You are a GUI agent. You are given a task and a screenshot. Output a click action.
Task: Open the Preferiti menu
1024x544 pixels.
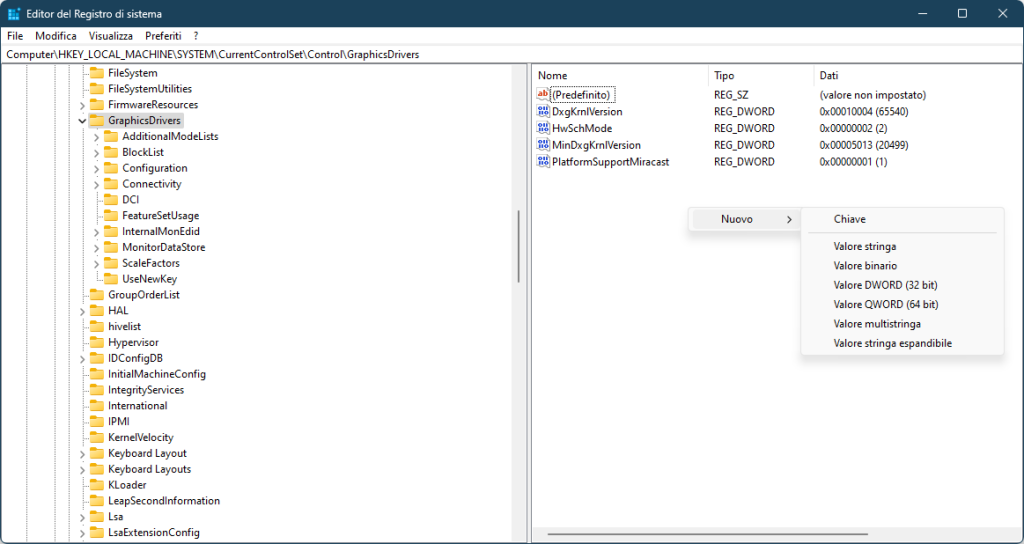[x=163, y=35]
